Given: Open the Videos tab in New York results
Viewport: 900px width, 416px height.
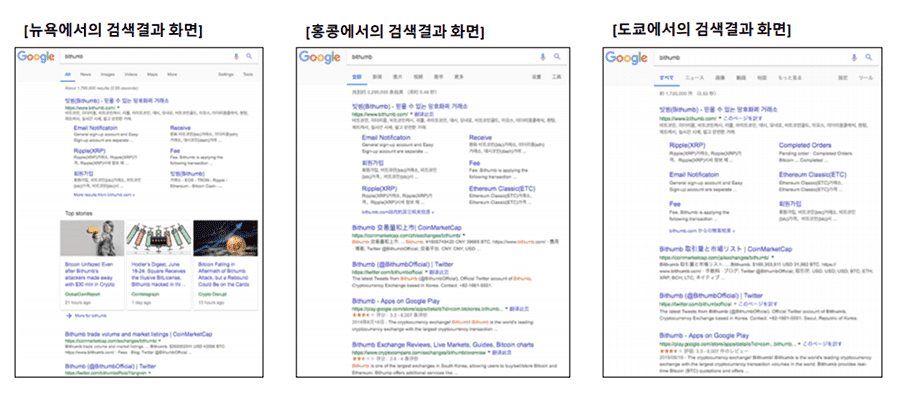Looking at the screenshot, I should pos(131,74).
